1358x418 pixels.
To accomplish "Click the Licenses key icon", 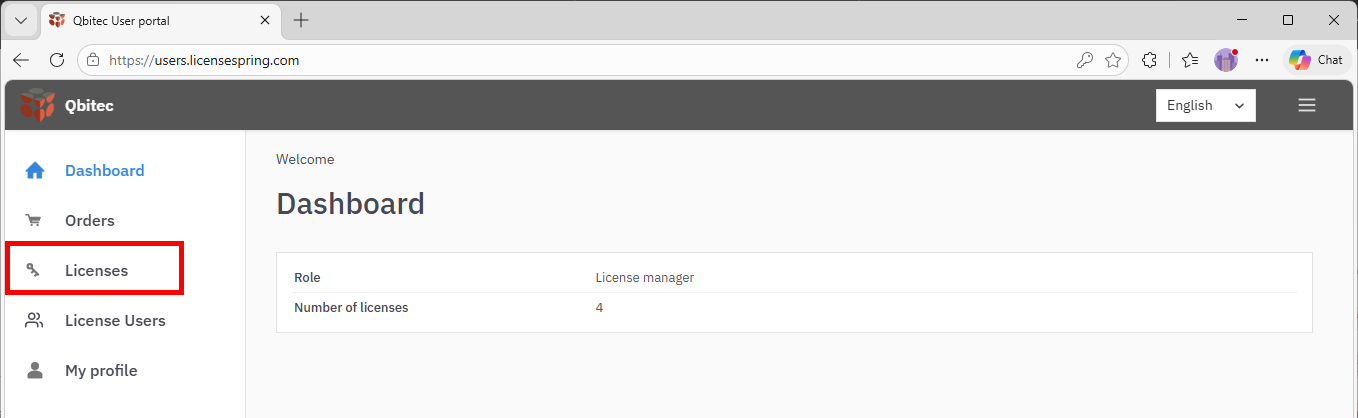I will point(35,271).
